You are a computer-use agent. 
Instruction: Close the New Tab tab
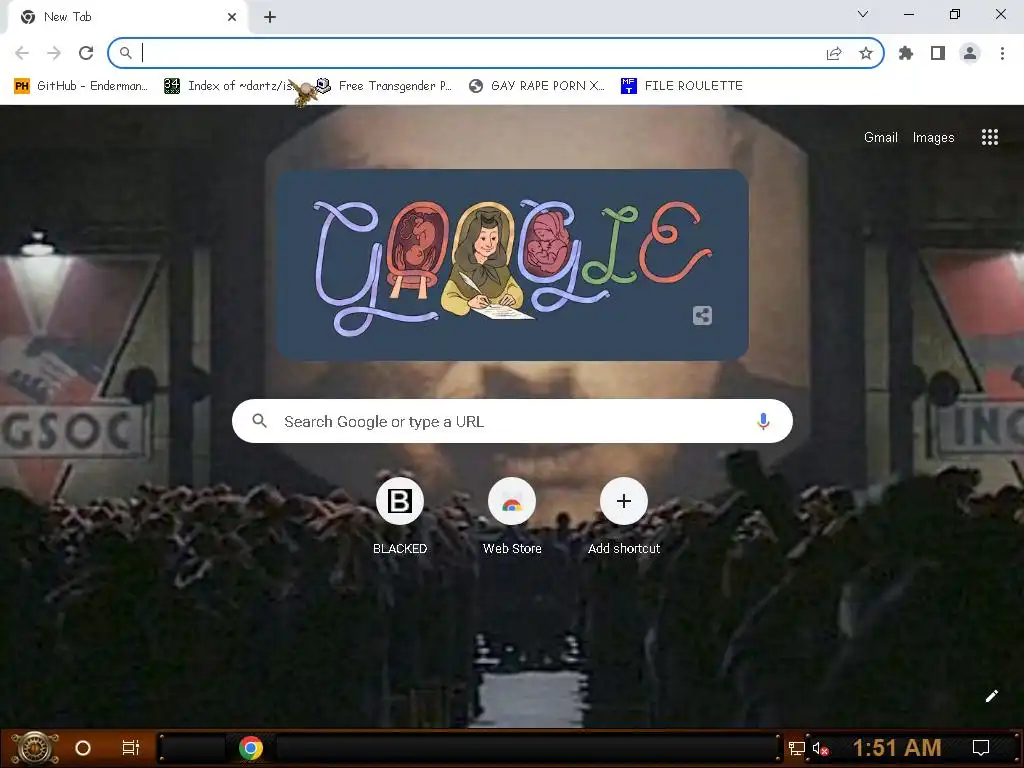tap(232, 17)
